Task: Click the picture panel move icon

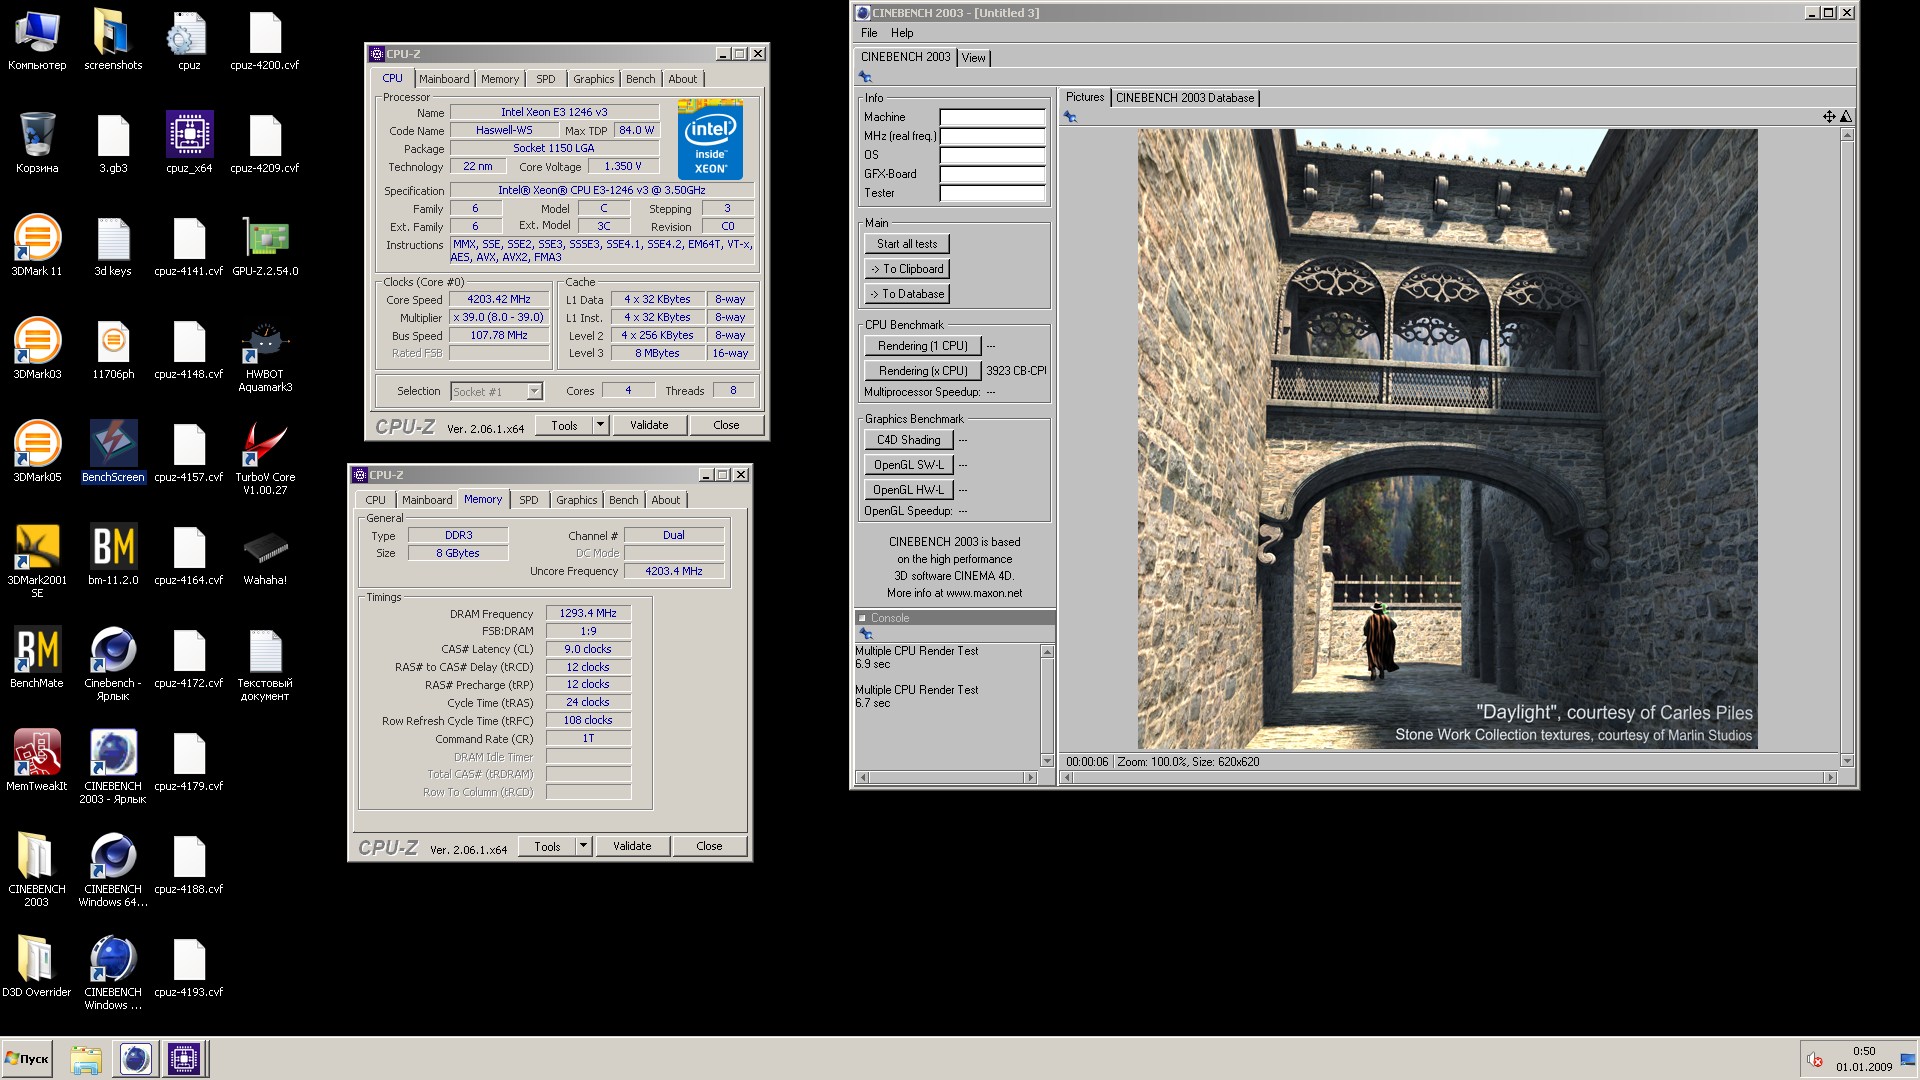Action: click(x=1829, y=117)
